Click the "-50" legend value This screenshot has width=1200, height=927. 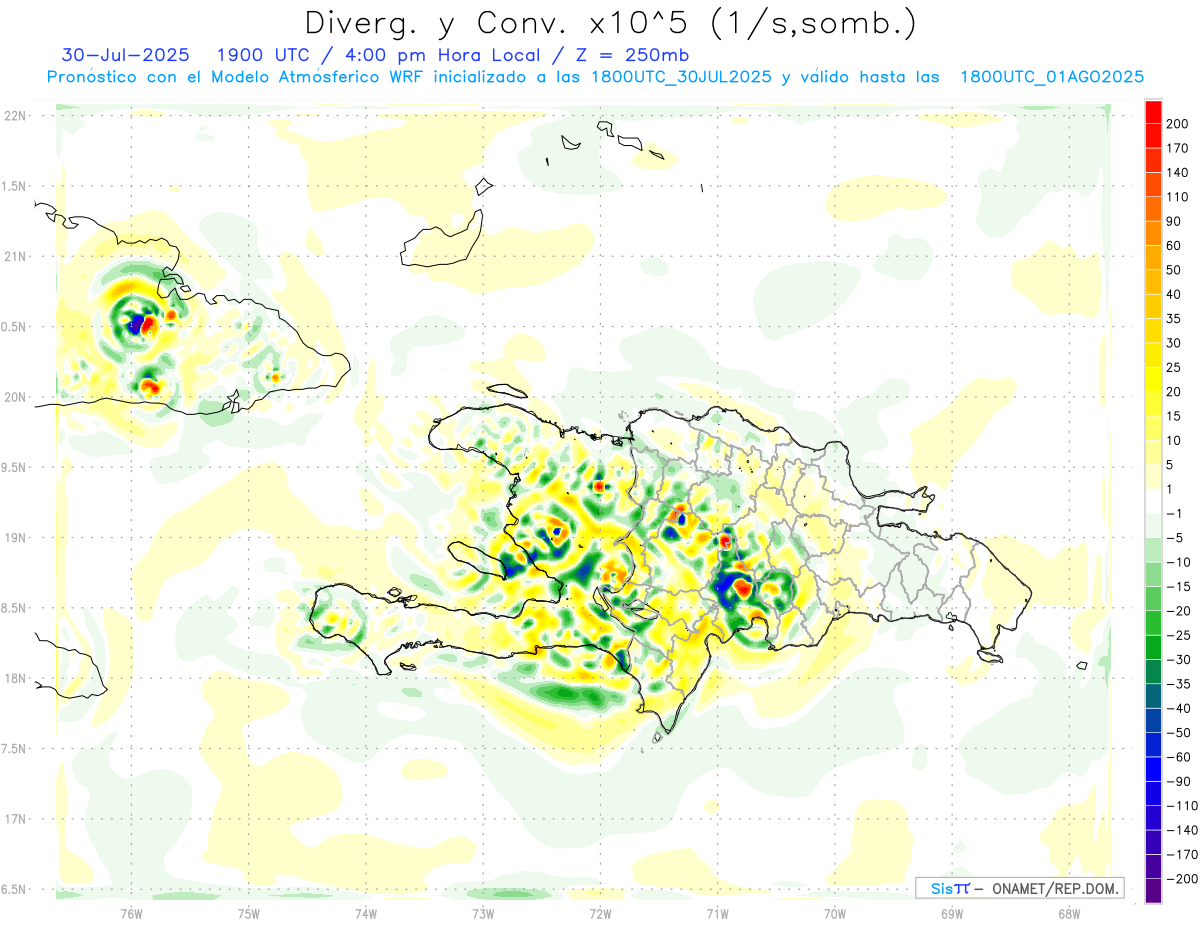pos(1177,733)
